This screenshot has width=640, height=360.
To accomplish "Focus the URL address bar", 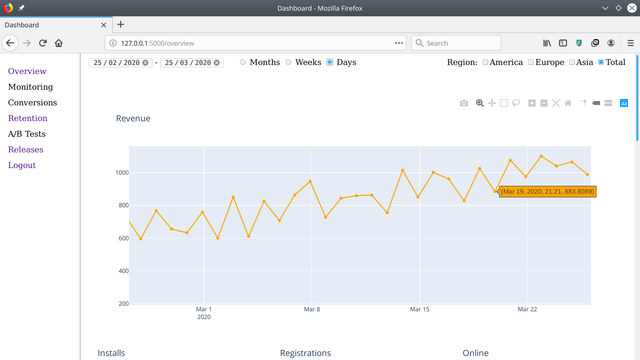I will pyautogui.click(x=255, y=43).
